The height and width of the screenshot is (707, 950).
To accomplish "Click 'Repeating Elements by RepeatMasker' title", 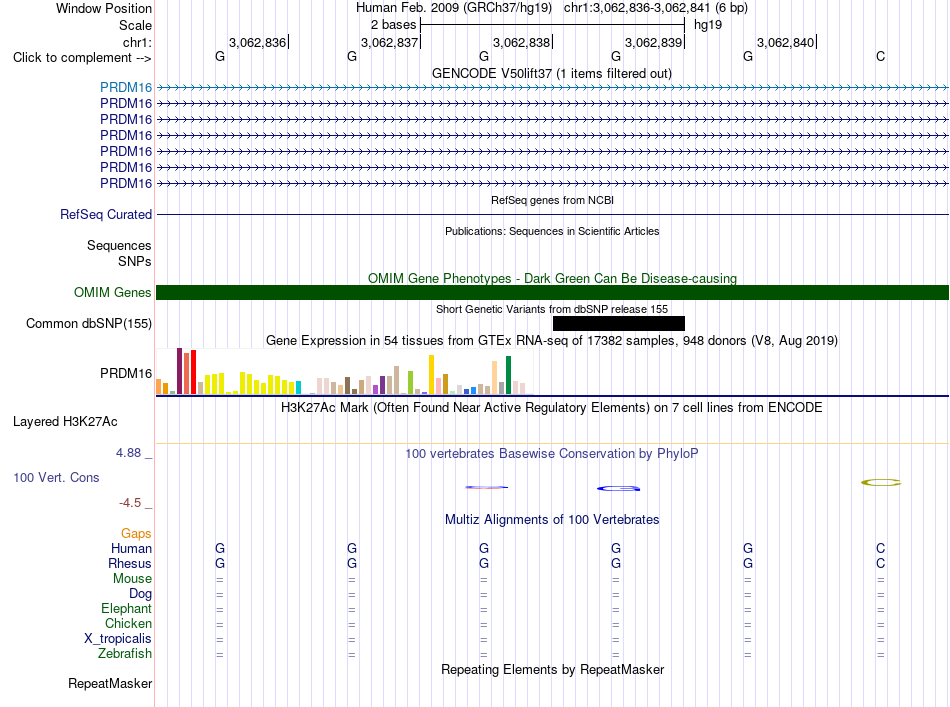I will click(552, 669).
